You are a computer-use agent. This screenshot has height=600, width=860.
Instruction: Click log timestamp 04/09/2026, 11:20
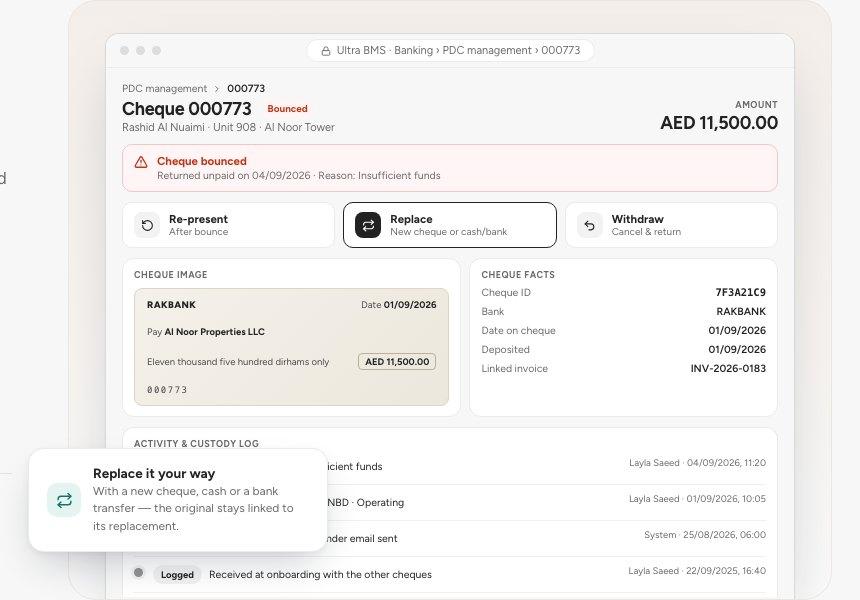(726, 463)
